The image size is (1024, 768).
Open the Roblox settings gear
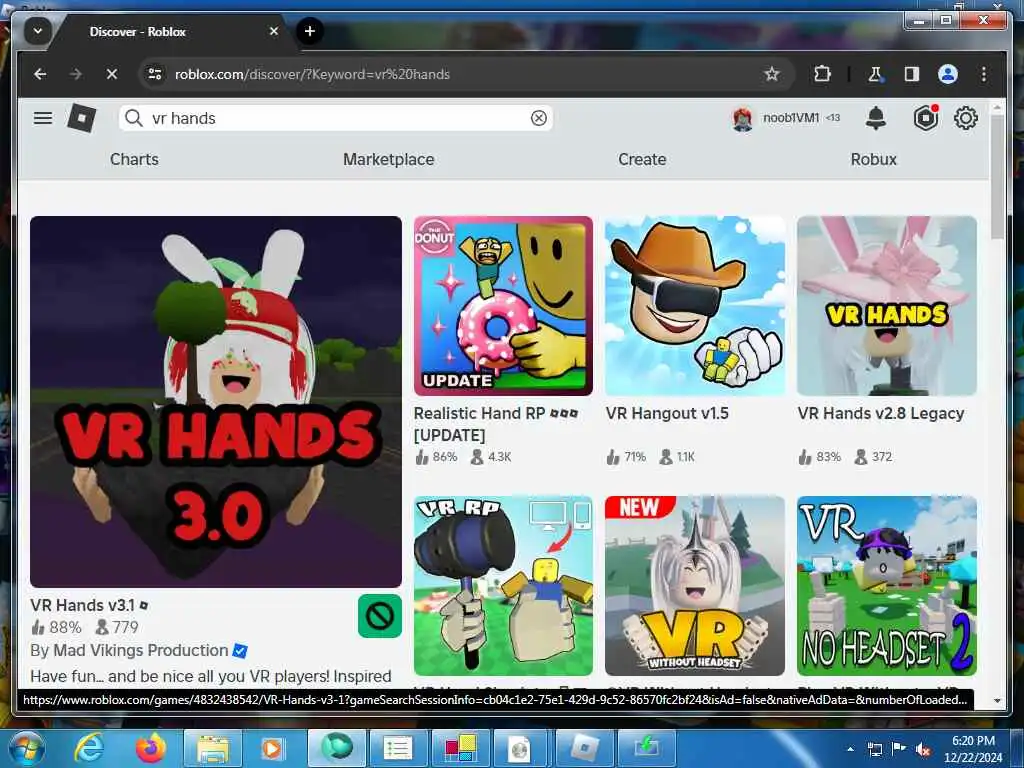[x=966, y=118]
